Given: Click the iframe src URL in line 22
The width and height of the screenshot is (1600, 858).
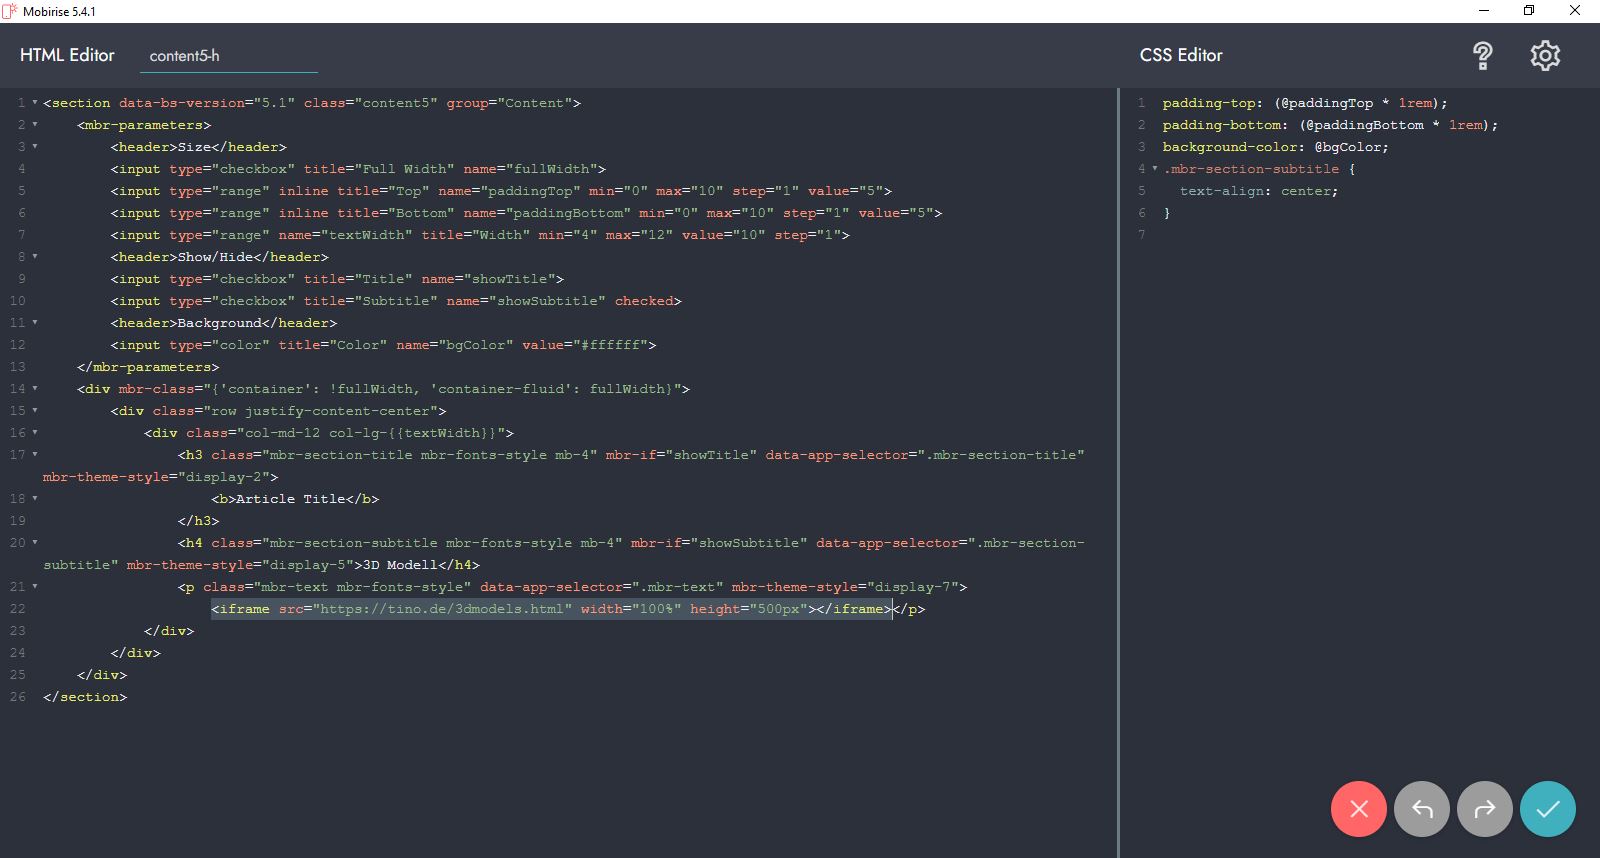Looking at the screenshot, I should tap(441, 609).
